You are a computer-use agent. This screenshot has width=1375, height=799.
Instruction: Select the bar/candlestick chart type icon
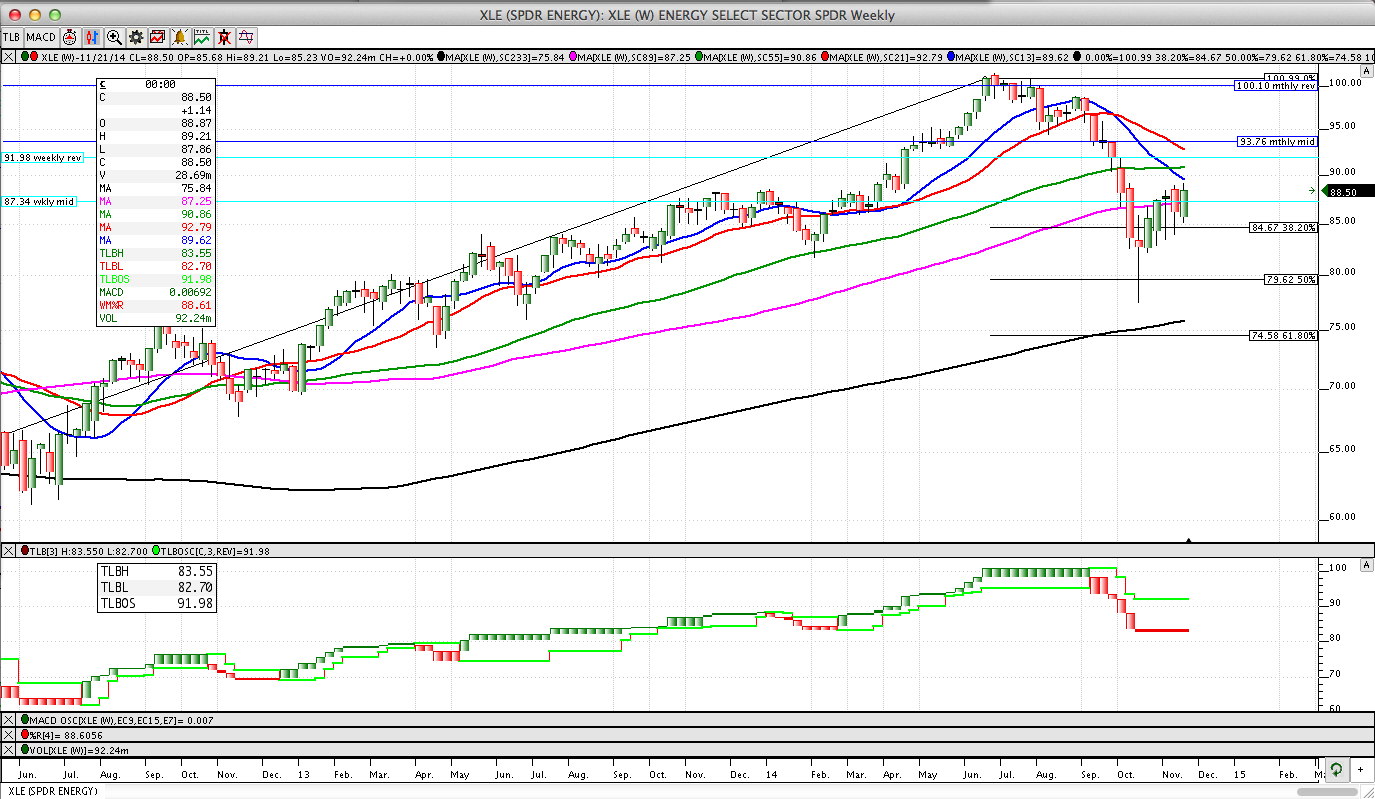(92, 38)
